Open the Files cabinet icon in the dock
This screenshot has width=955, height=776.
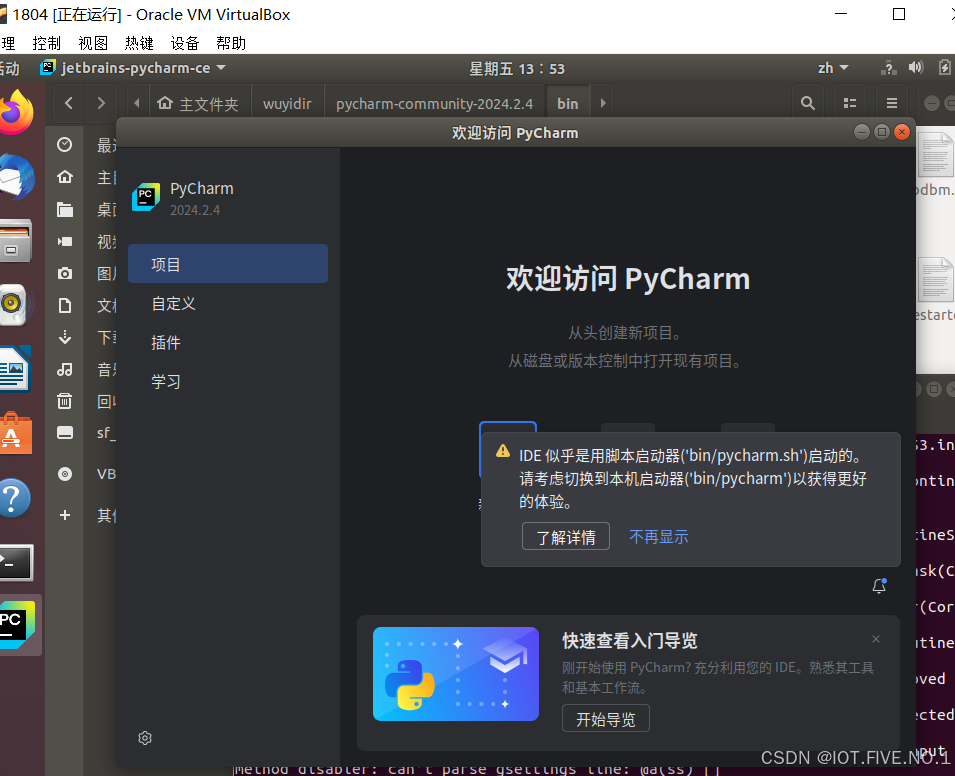(x=16, y=241)
